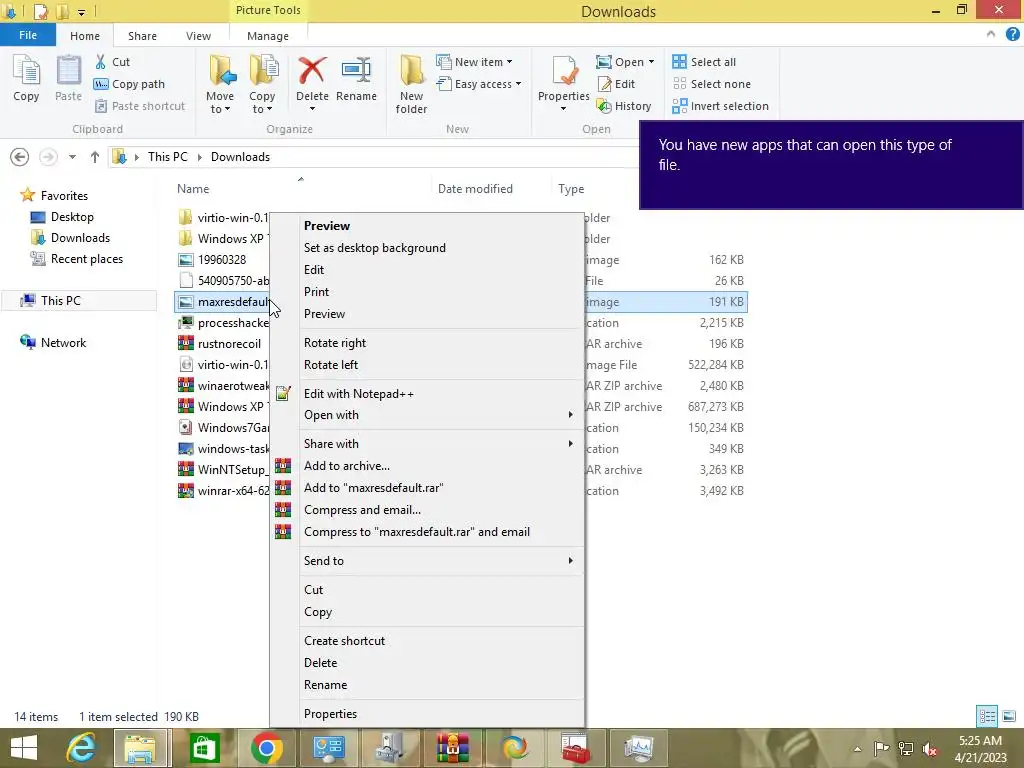Choose Print in context menu
Screen dimensions: 1024x768
click(316, 292)
